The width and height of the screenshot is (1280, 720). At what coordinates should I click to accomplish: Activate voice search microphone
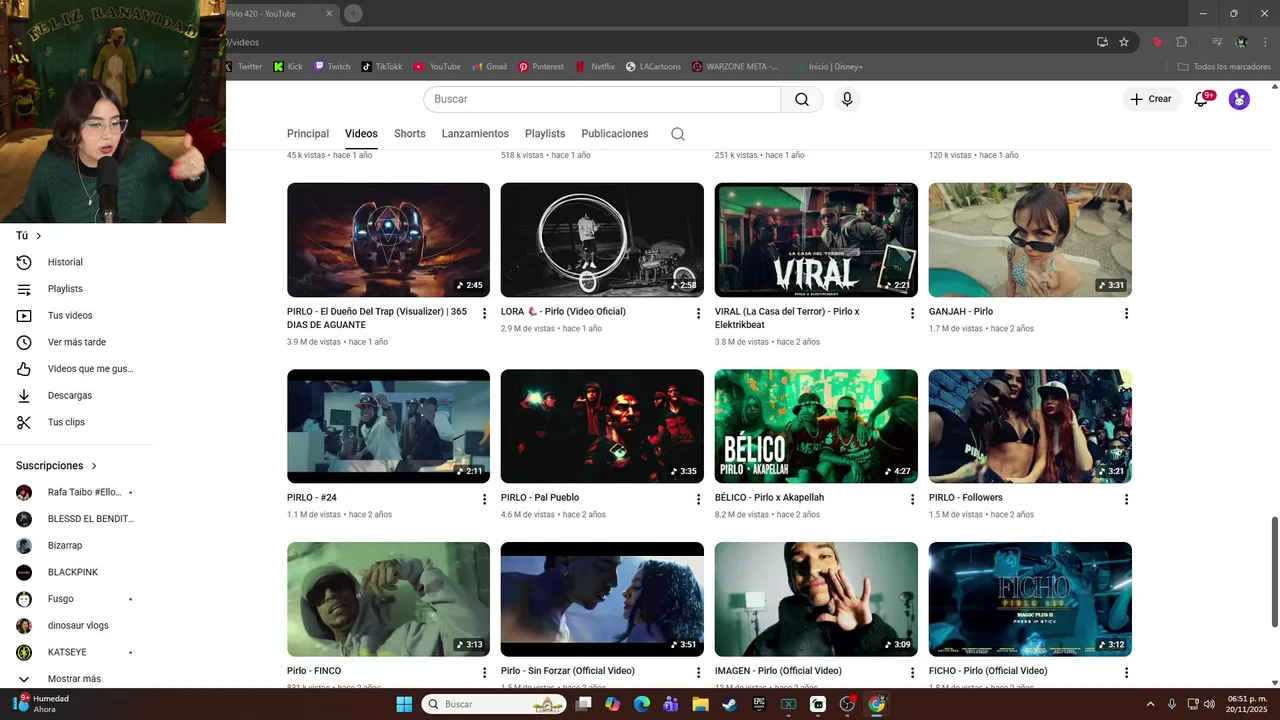click(847, 99)
